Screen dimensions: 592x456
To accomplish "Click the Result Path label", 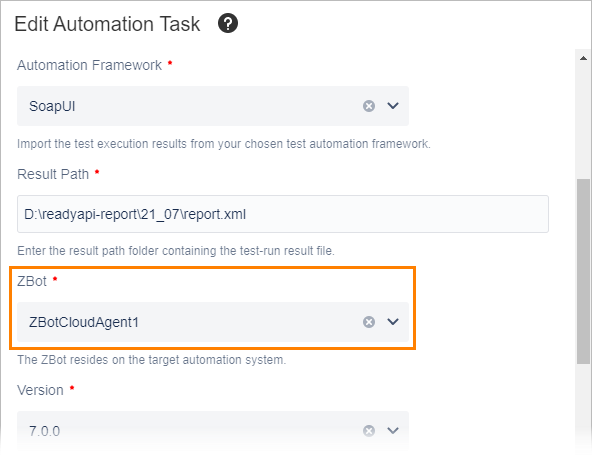I will coord(53,174).
